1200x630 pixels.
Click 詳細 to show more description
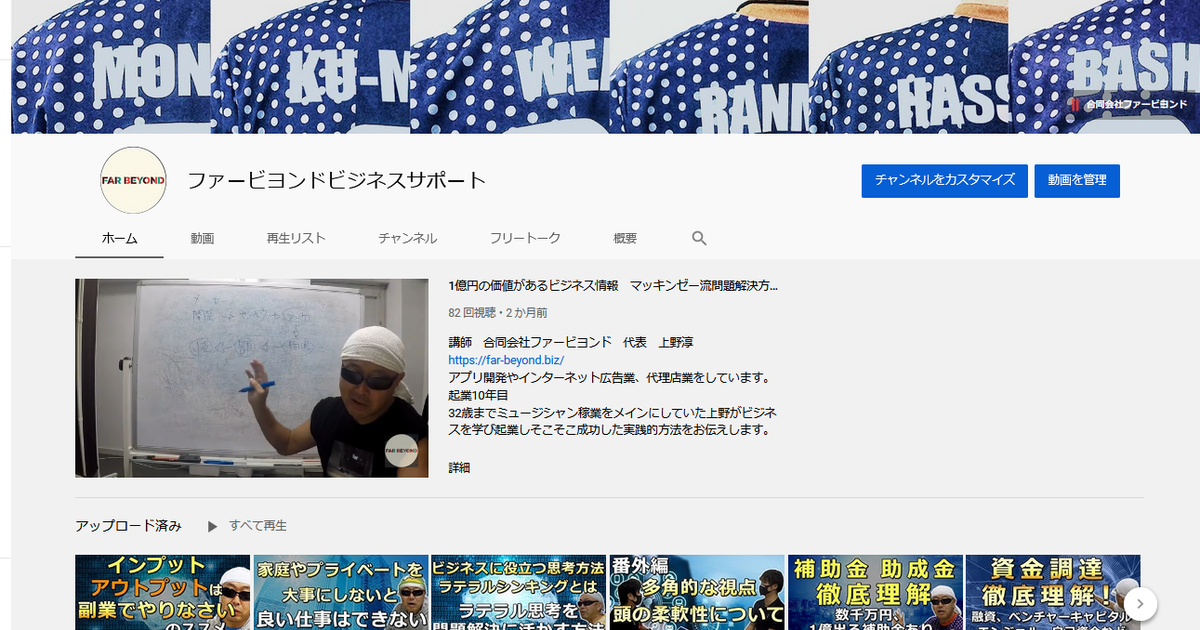click(459, 467)
